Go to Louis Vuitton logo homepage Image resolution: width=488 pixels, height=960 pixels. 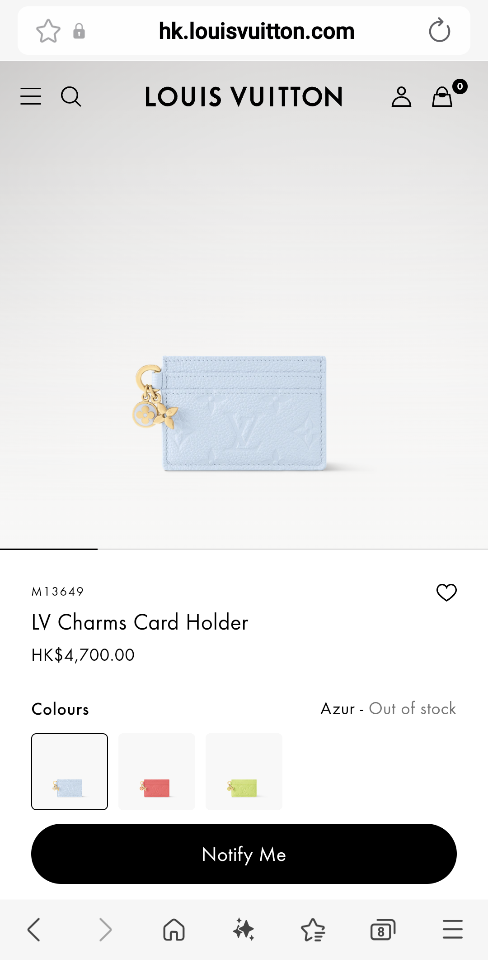pyautogui.click(x=244, y=97)
